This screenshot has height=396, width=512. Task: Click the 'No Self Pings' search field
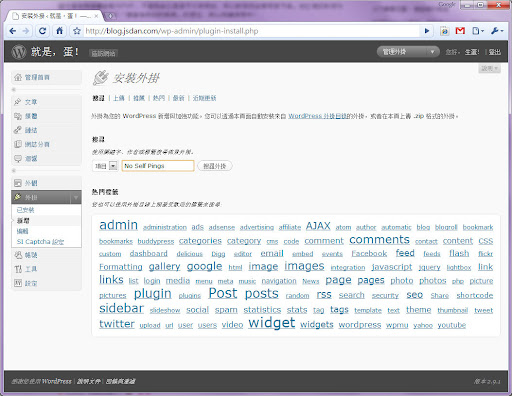tap(158, 166)
